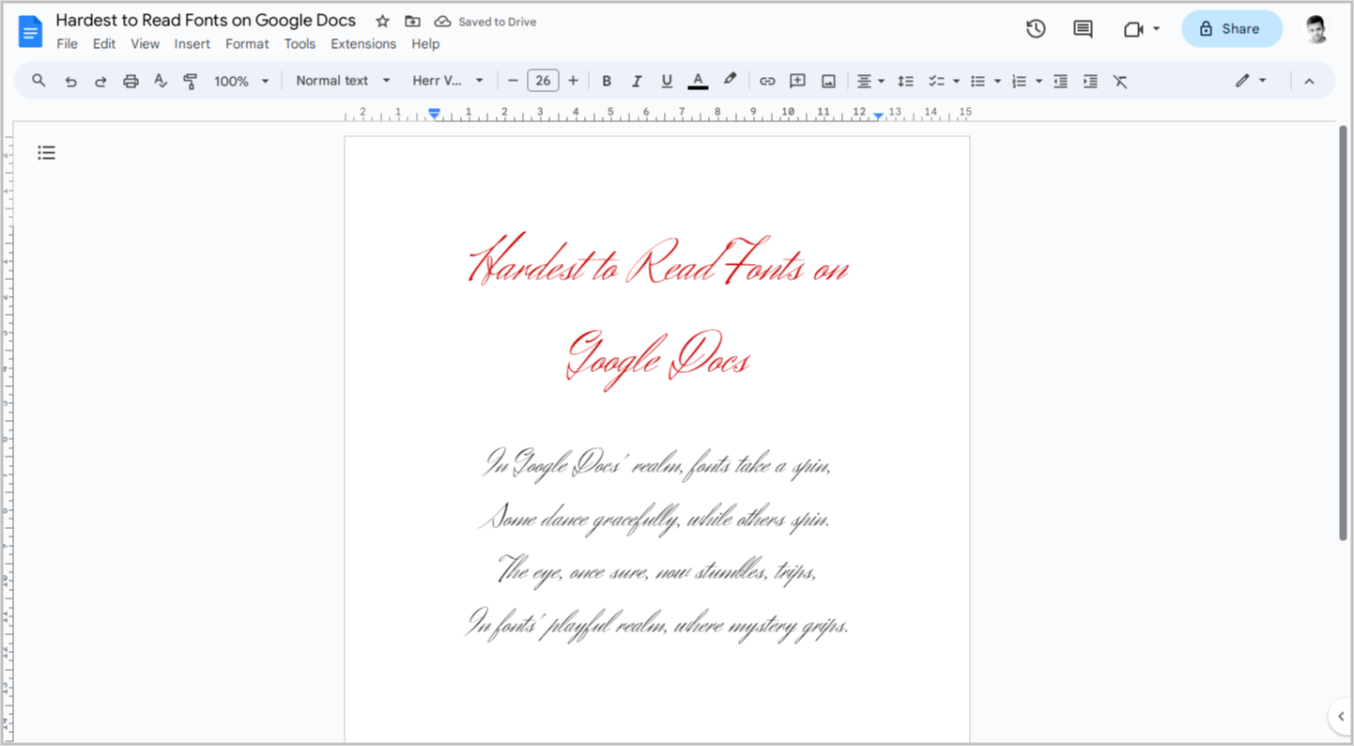Star the document title
This screenshot has width=1354, height=746.
click(382, 21)
